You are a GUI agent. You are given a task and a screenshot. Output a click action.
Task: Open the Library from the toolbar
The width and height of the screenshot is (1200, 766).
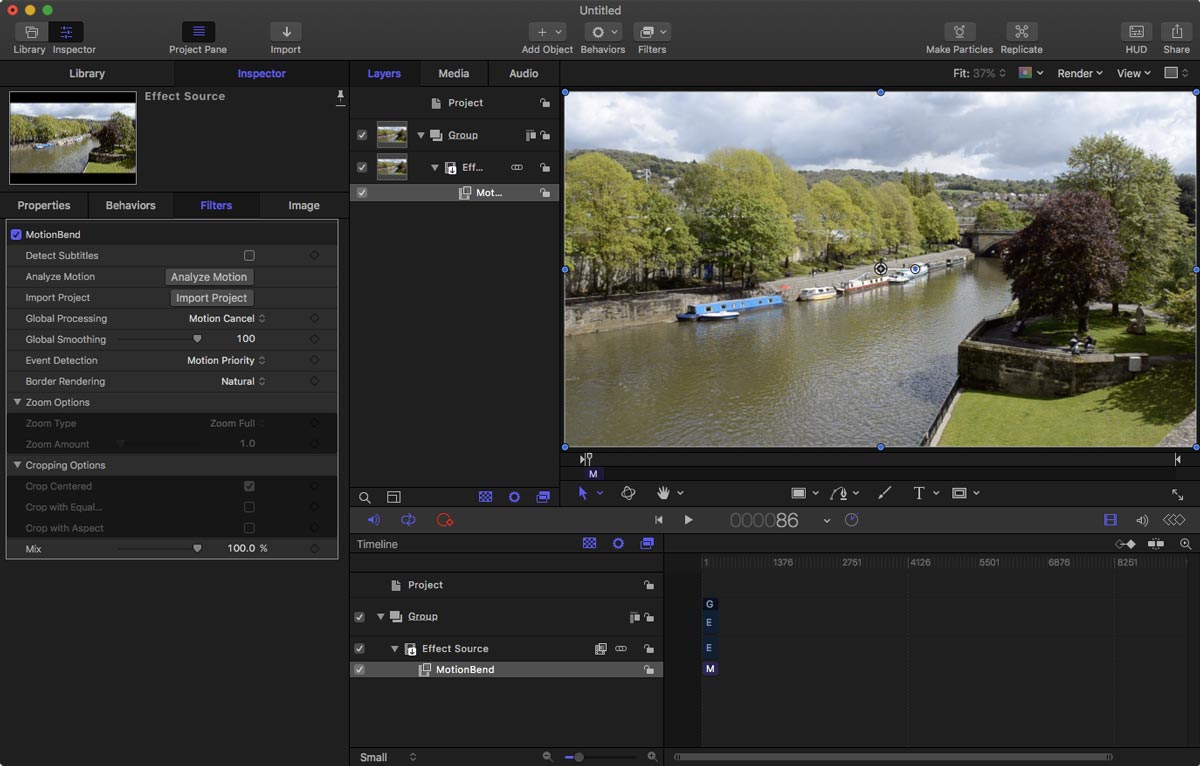[x=30, y=32]
